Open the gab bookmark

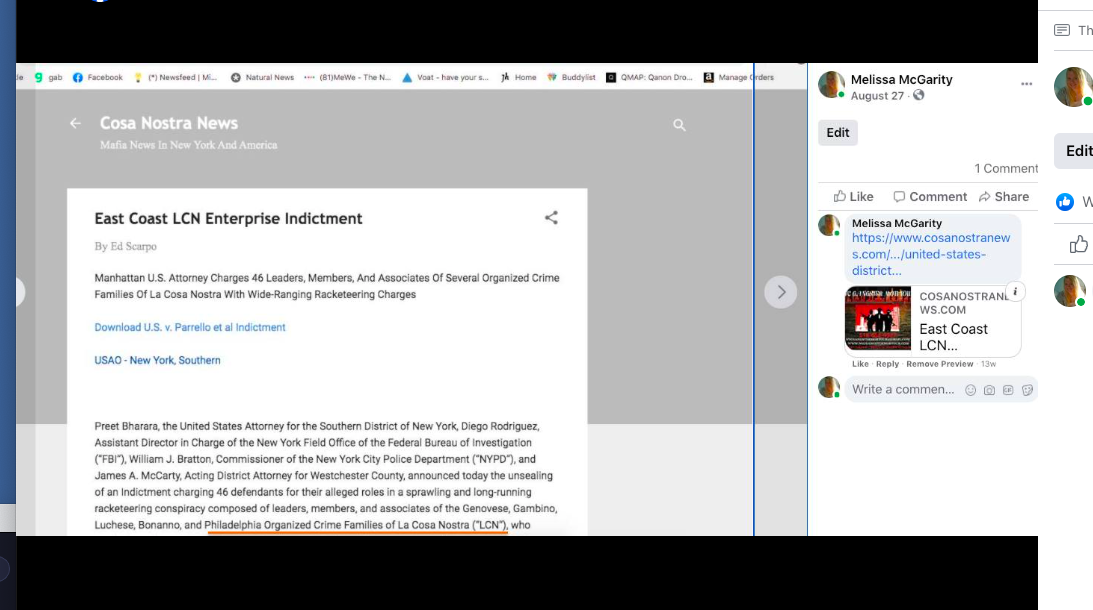49,77
